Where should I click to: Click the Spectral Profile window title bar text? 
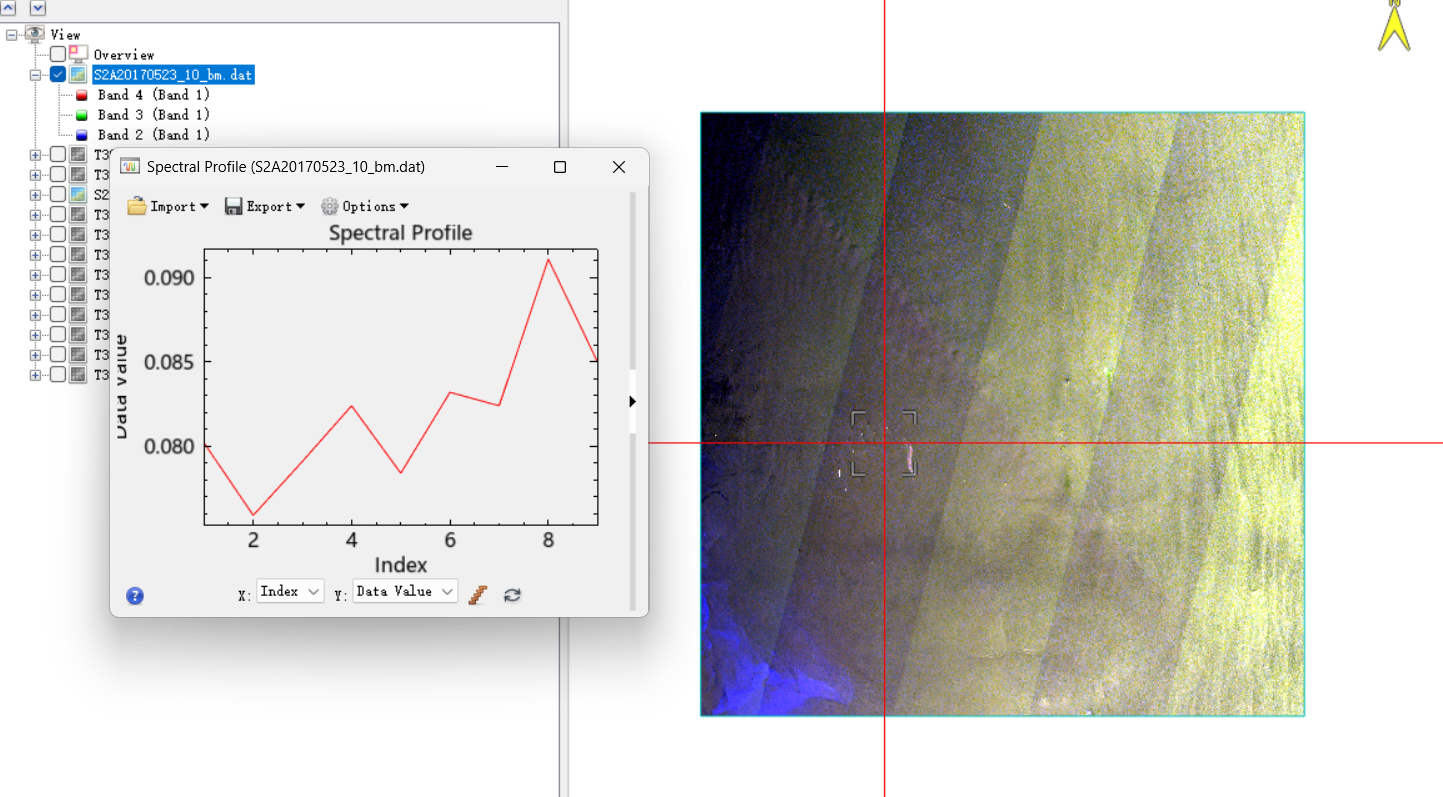click(286, 167)
